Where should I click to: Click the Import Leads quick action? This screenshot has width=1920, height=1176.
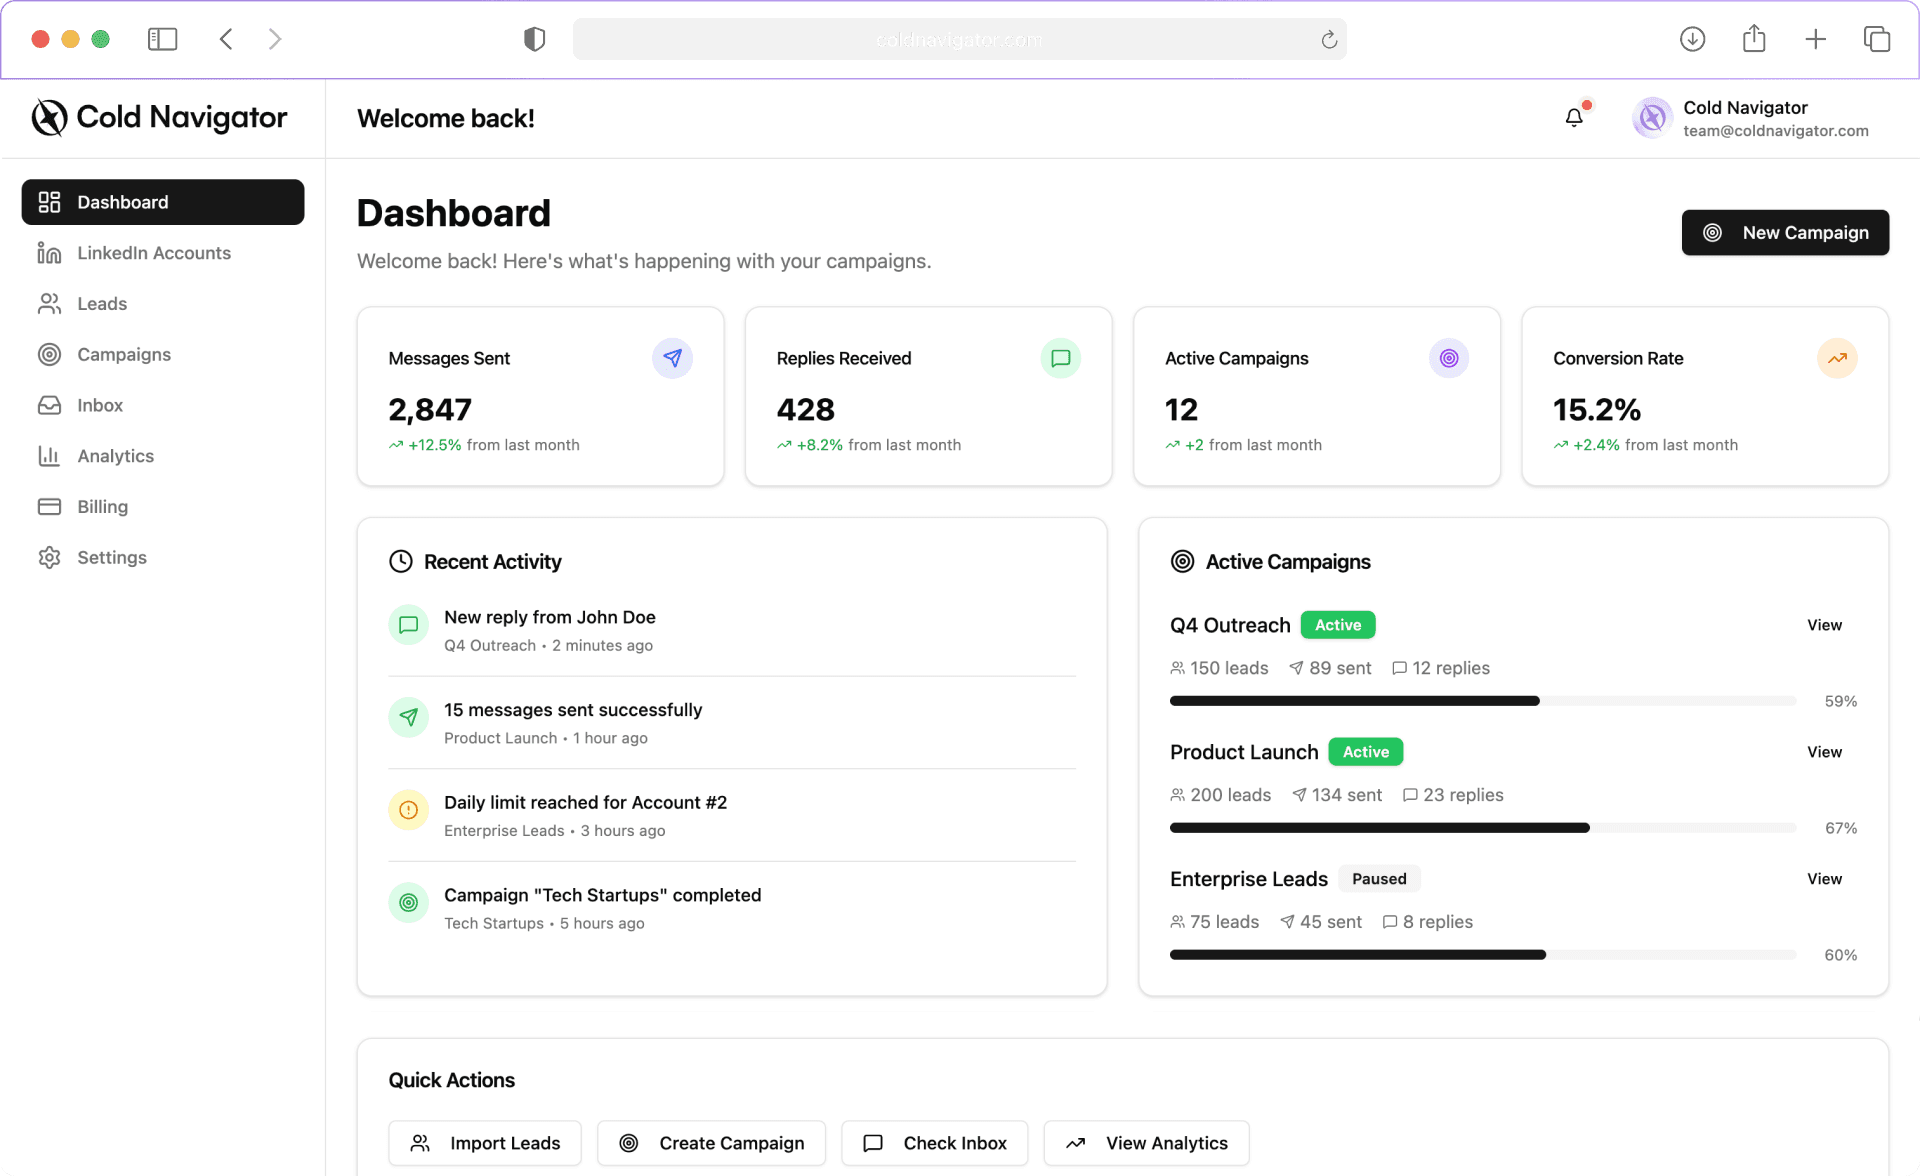[x=485, y=1143]
